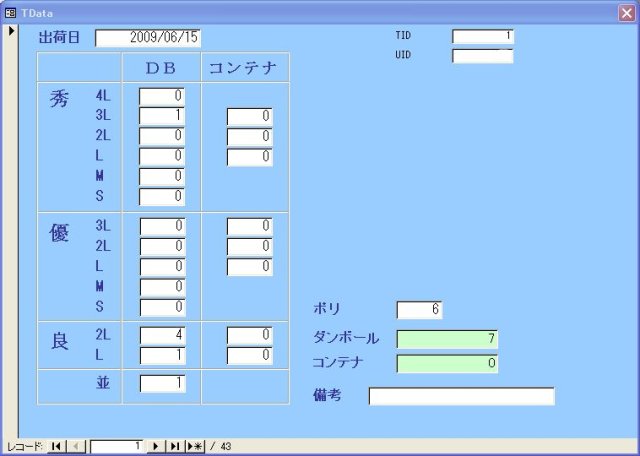Image resolution: width=640 pixels, height=456 pixels.
Task: Click the 優 L コンテナ field
Action: pos(249,267)
